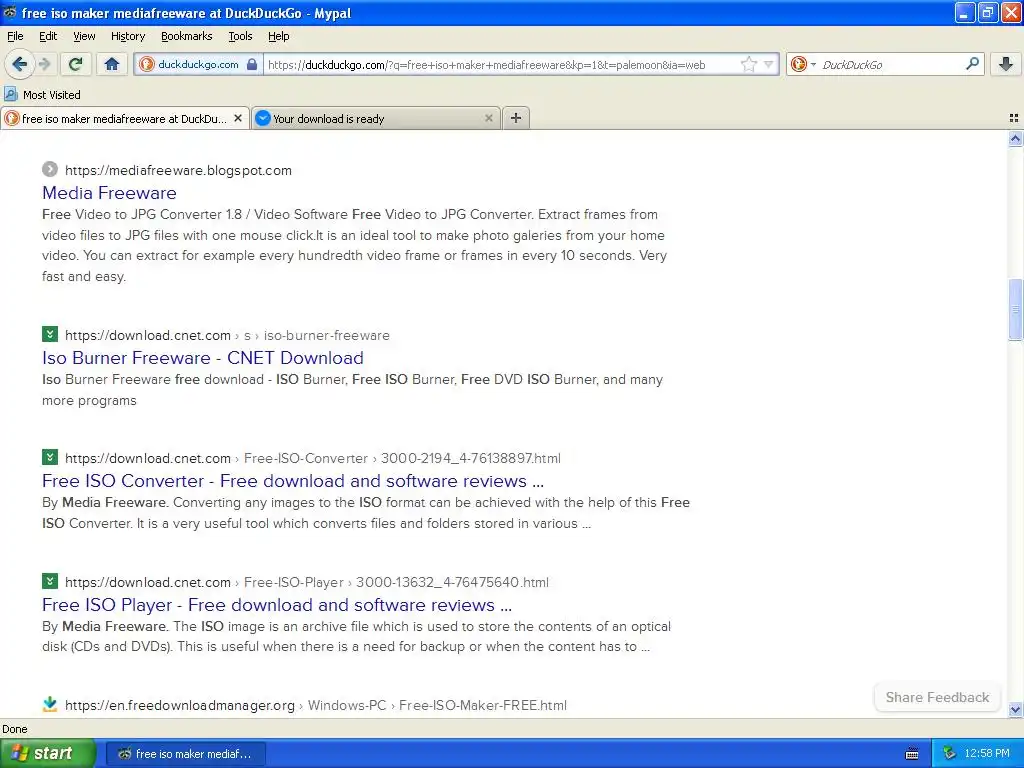Click the CNET favicon beside iso-burner-freeware
Screen dimensions: 1024x768
click(x=50, y=334)
